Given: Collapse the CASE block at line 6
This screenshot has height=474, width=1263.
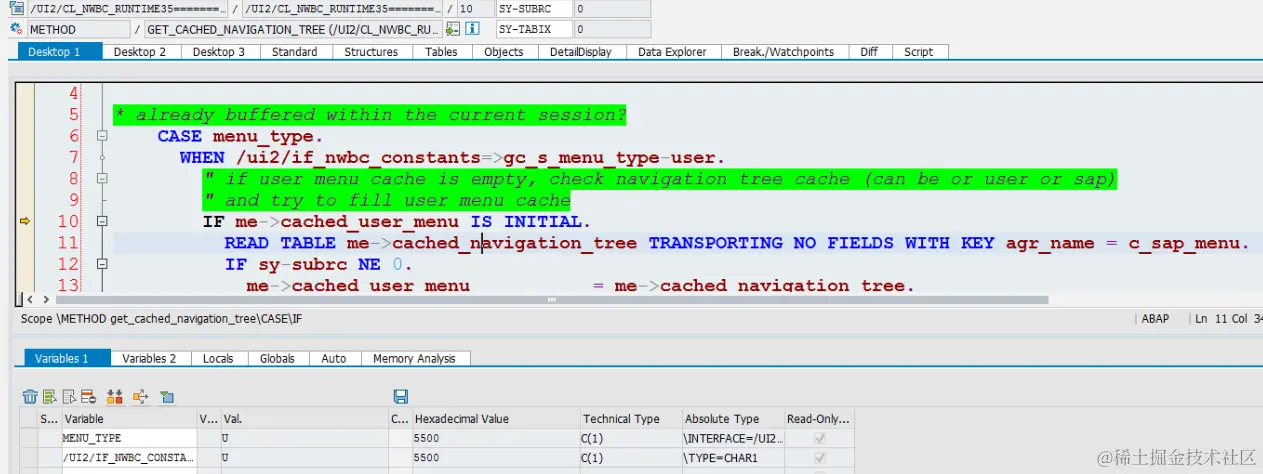Looking at the screenshot, I should click(x=101, y=136).
